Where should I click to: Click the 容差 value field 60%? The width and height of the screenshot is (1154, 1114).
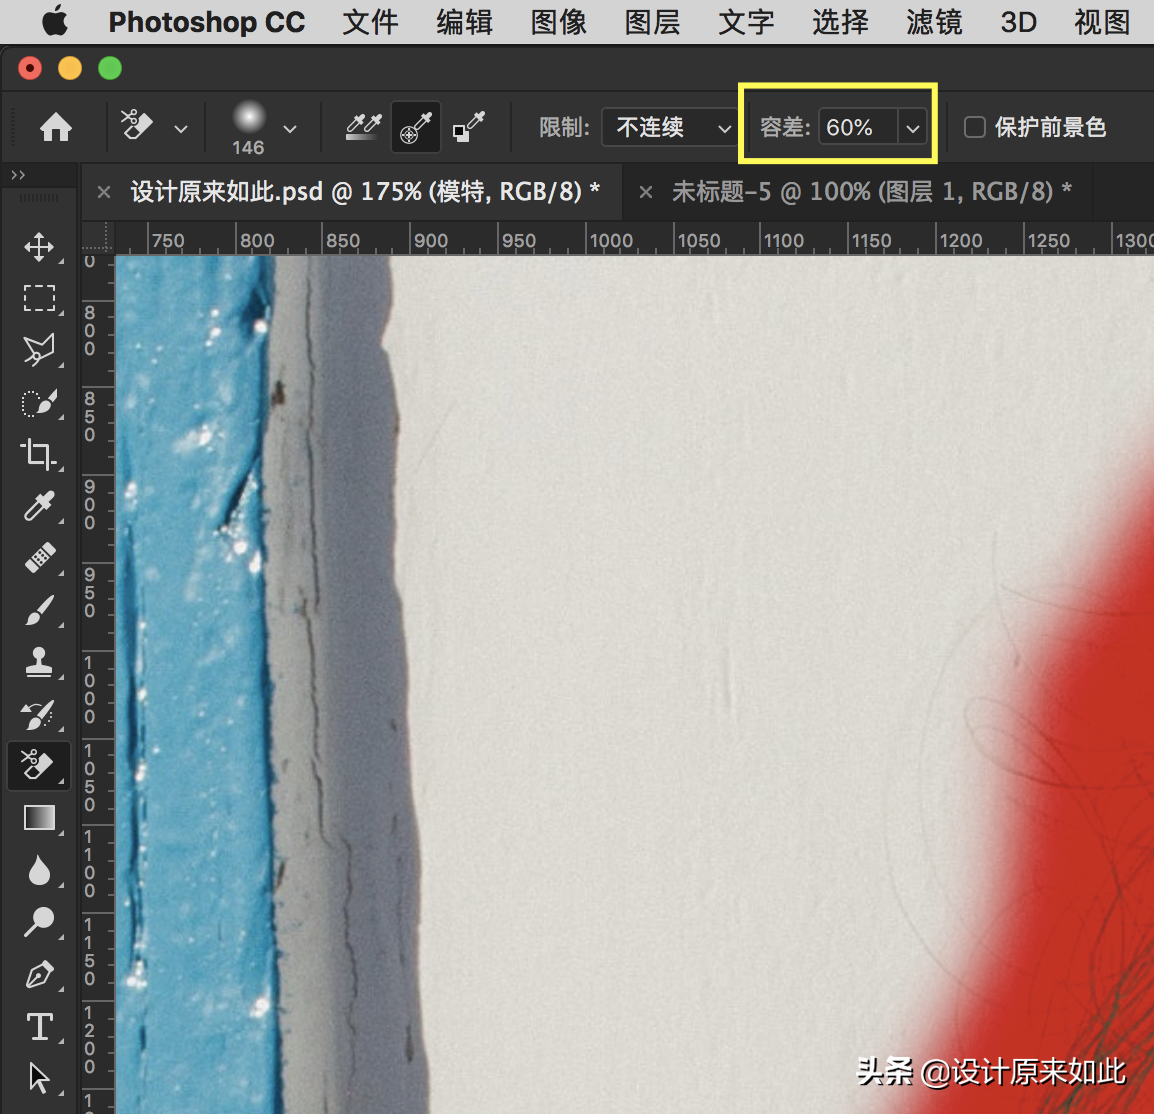858,127
